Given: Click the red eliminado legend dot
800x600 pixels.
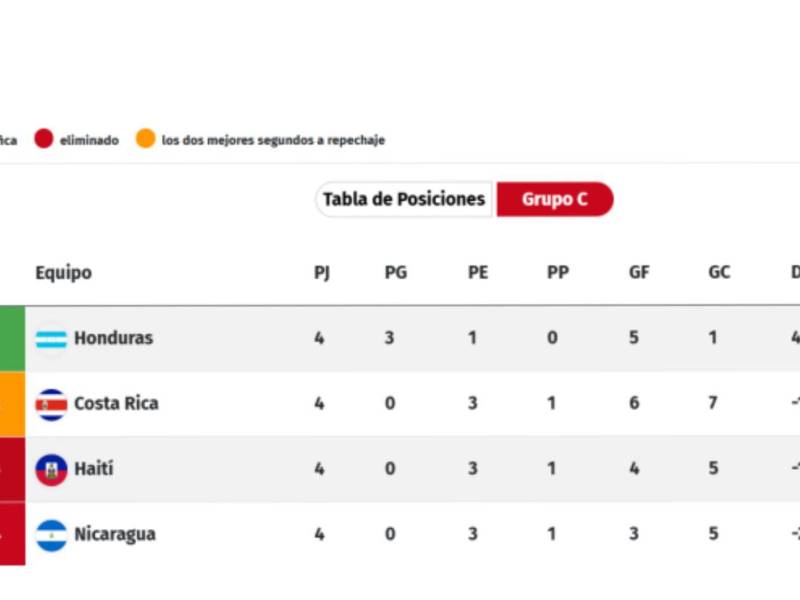Looking at the screenshot, I should click(x=43, y=140).
